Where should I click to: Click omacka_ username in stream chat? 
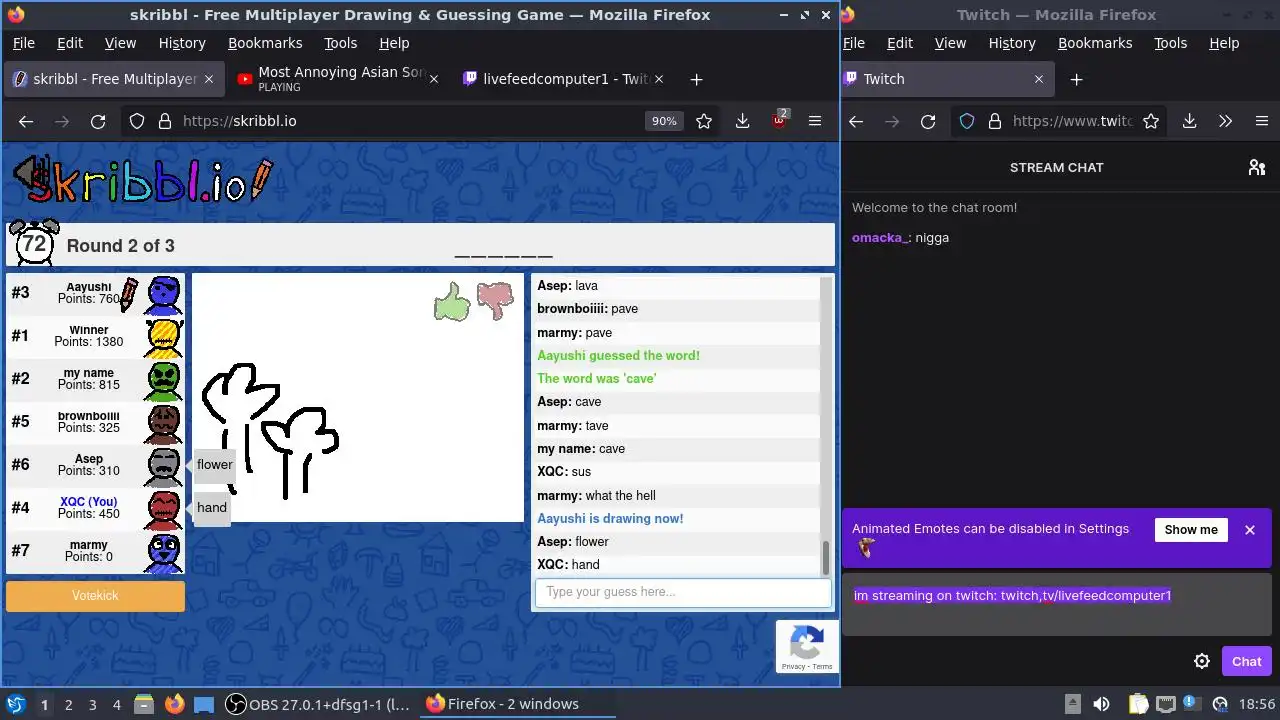(879, 238)
